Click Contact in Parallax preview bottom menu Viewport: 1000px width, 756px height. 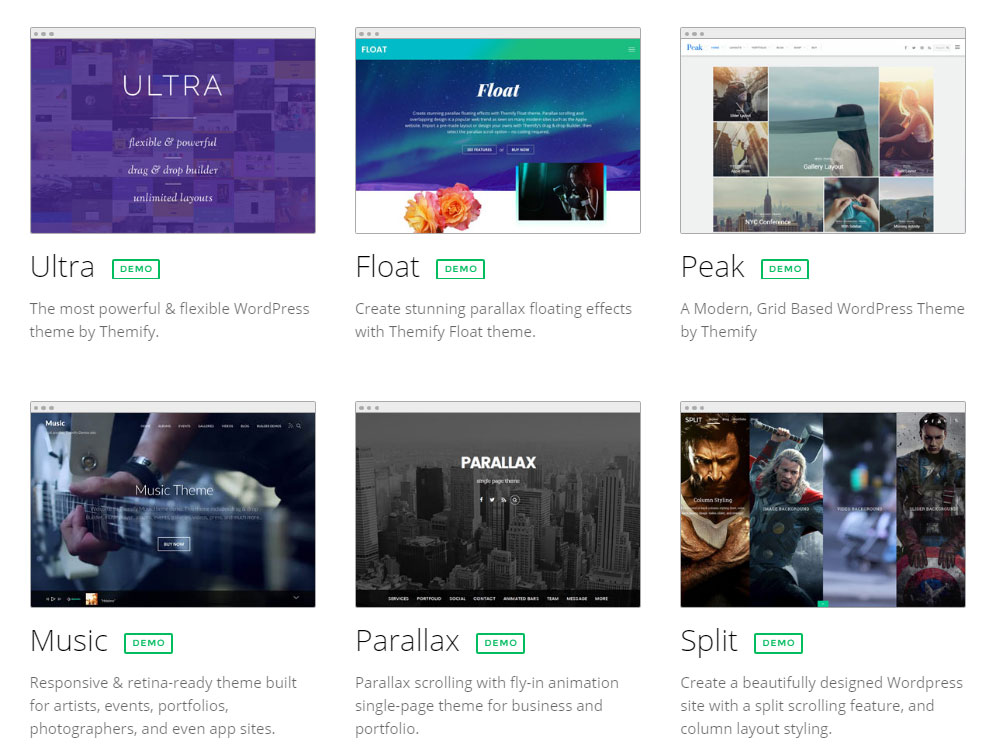tap(484, 598)
